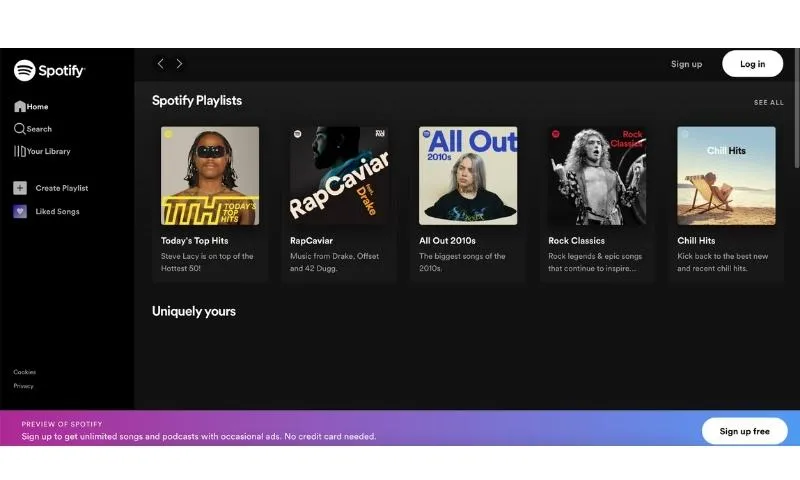Click SEE ALL for Spotify Playlists
The width and height of the screenshot is (800, 480).
coord(768,103)
